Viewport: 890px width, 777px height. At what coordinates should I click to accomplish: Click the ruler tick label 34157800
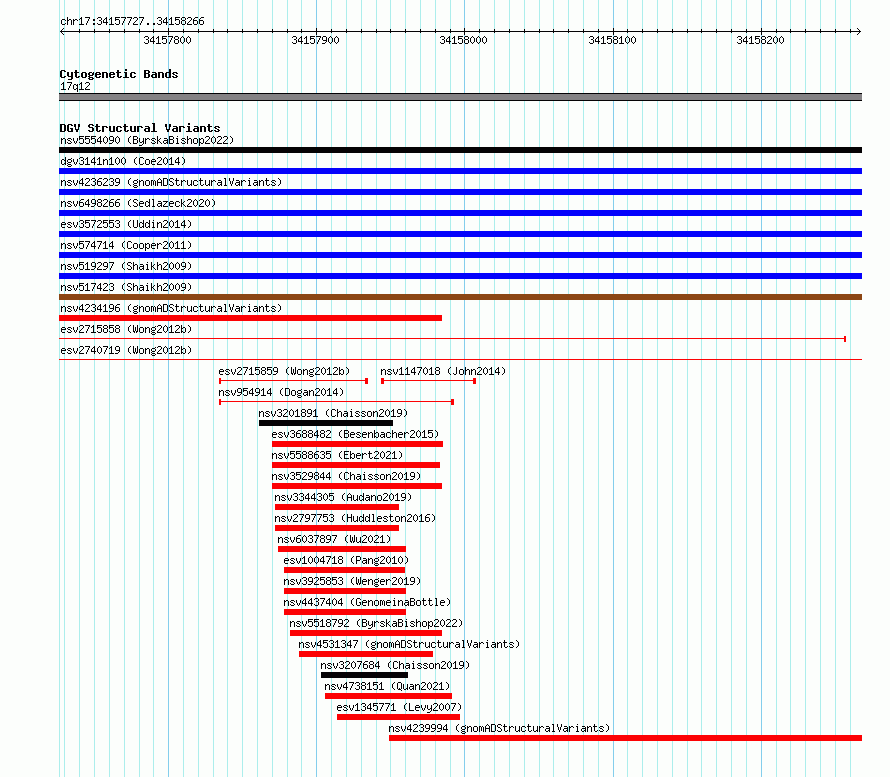click(167, 40)
